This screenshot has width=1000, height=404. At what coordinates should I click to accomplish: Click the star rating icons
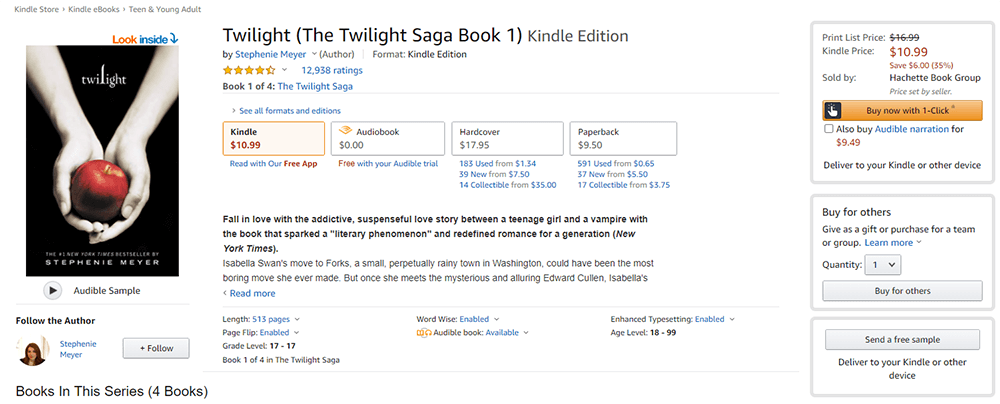point(248,71)
